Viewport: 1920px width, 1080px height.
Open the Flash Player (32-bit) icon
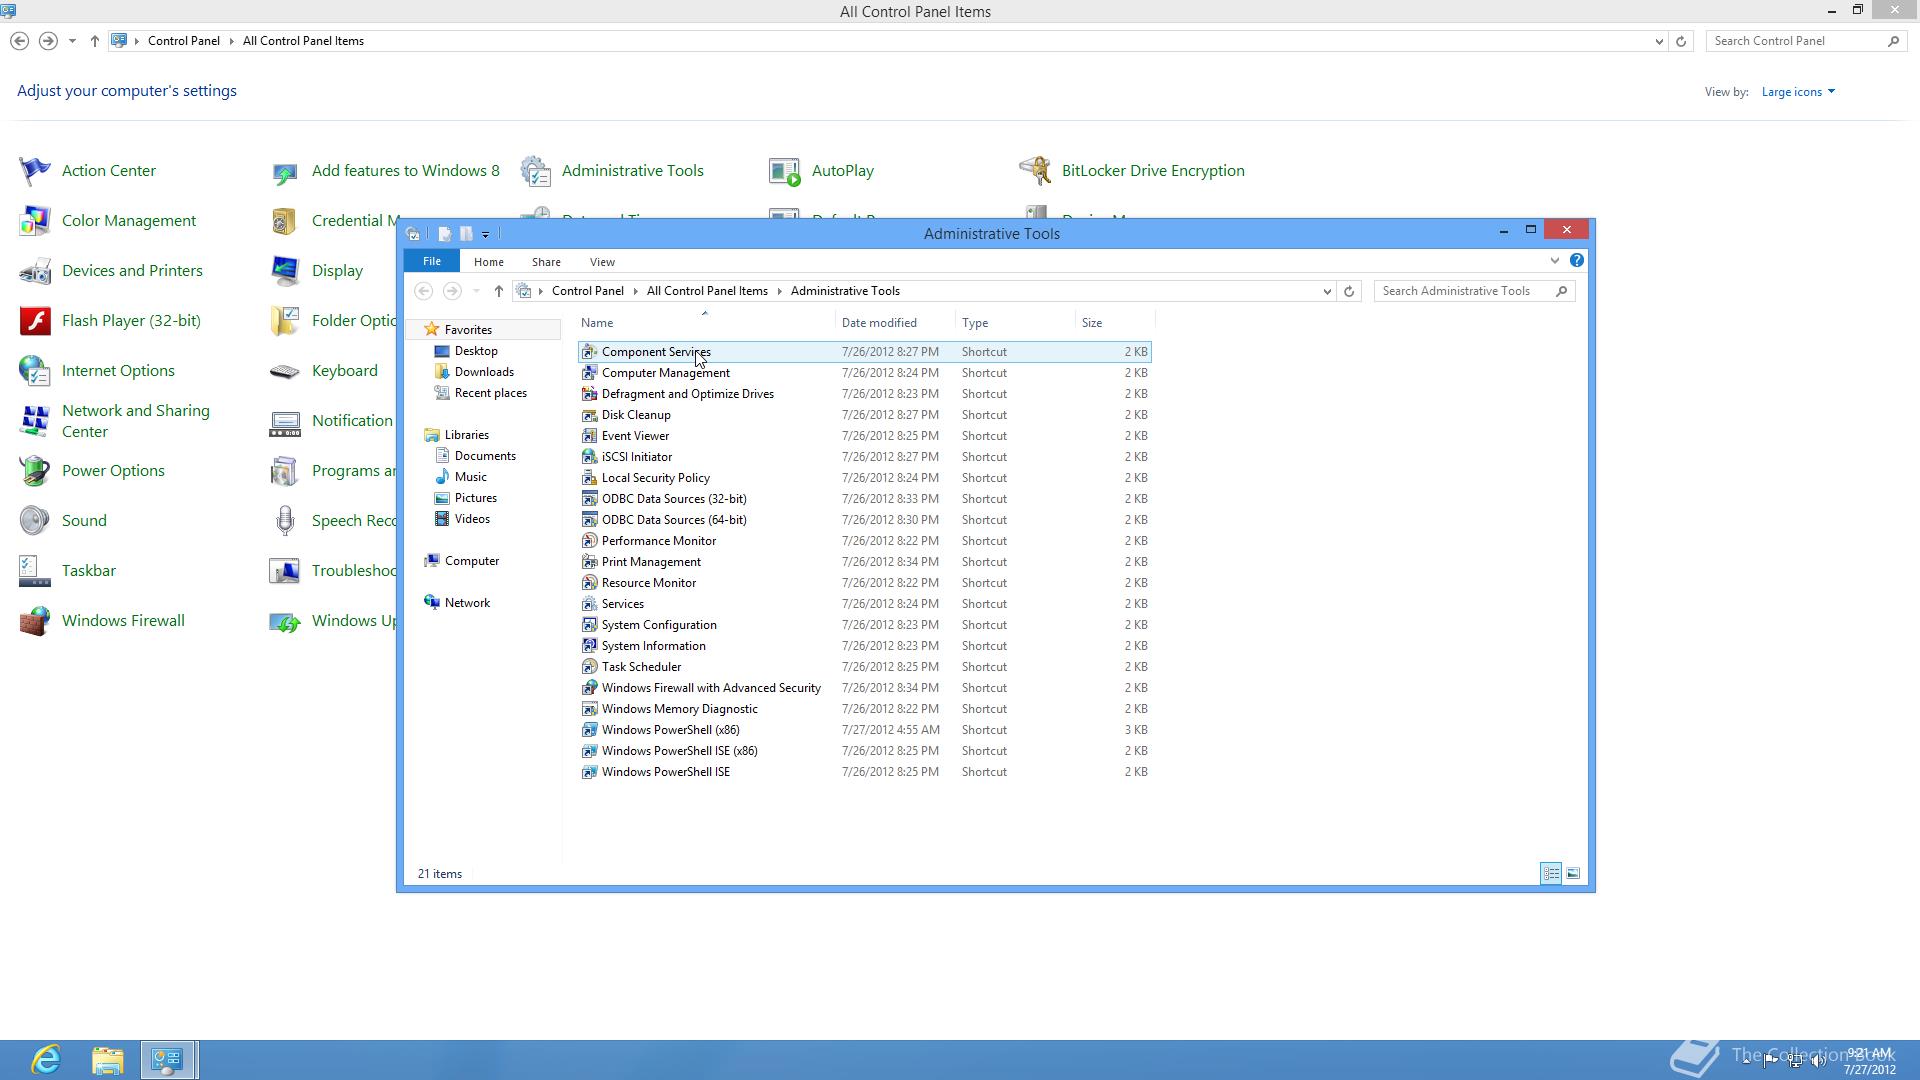tap(35, 321)
